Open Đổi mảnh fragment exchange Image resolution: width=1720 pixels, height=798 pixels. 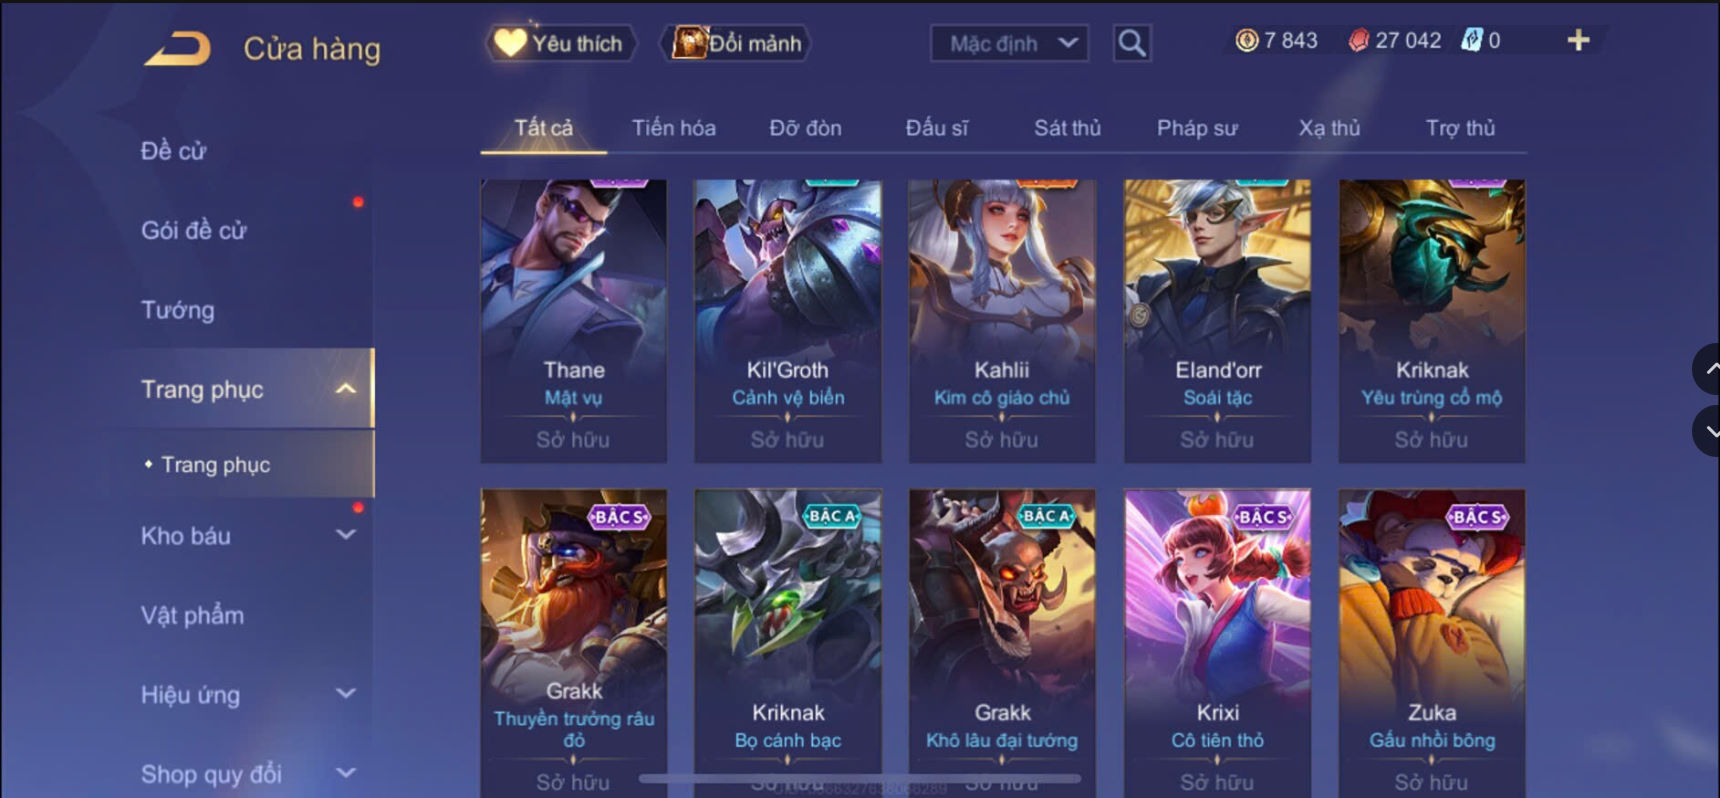737,43
